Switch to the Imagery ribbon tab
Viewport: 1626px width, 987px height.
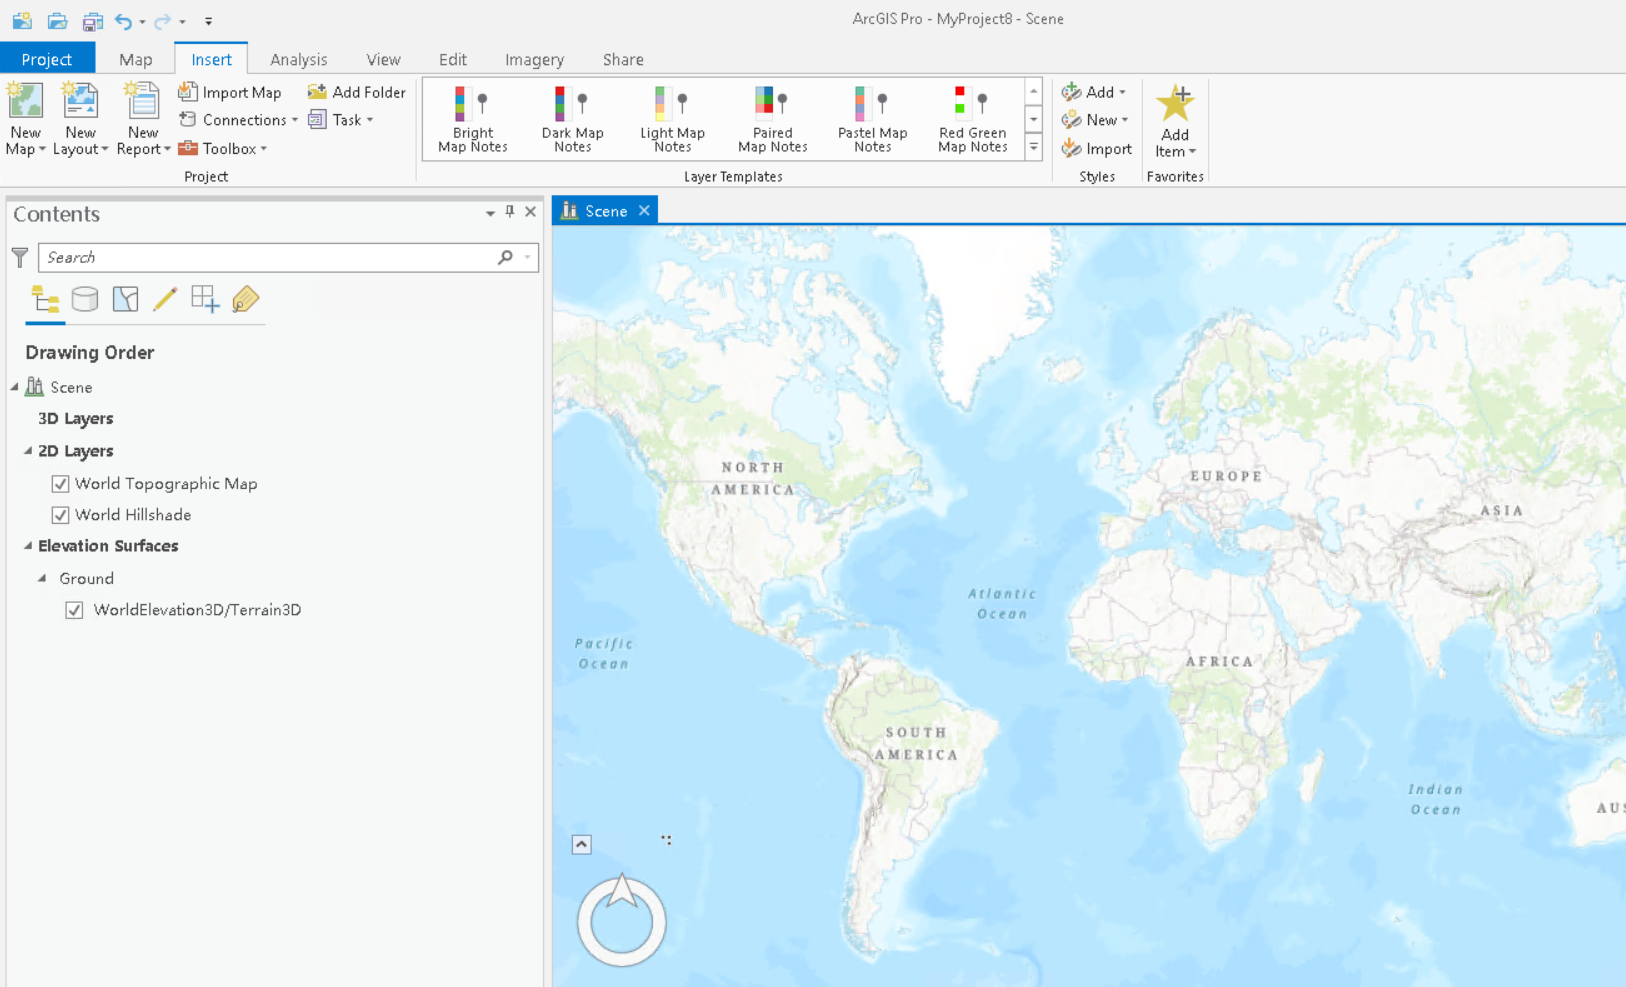pos(534,59)
